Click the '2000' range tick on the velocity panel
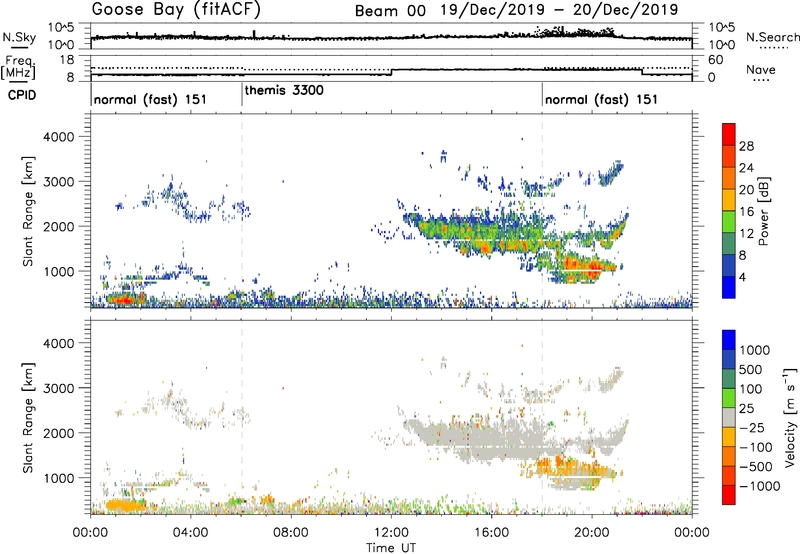The height and width of the screenshot is (554, 800). point(57,433)
